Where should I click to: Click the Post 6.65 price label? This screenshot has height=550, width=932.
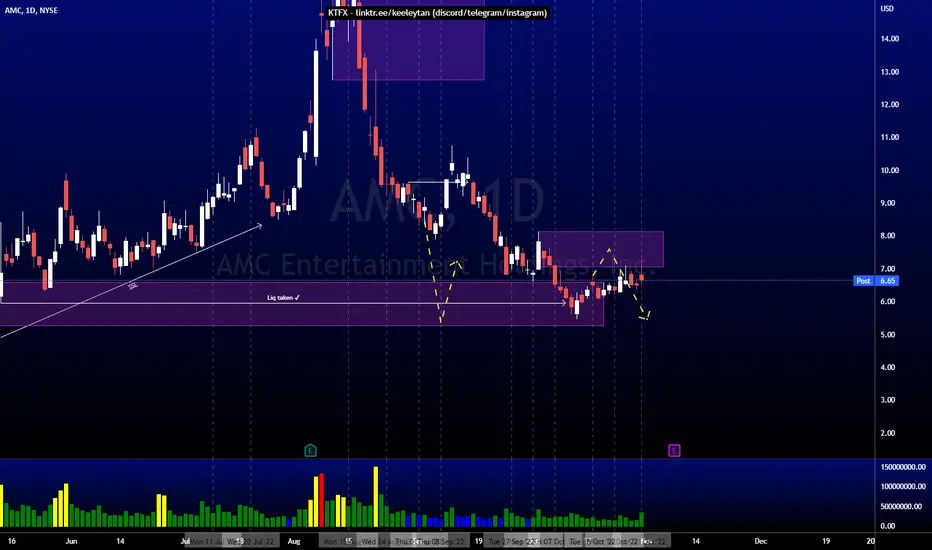click(876, 281)
